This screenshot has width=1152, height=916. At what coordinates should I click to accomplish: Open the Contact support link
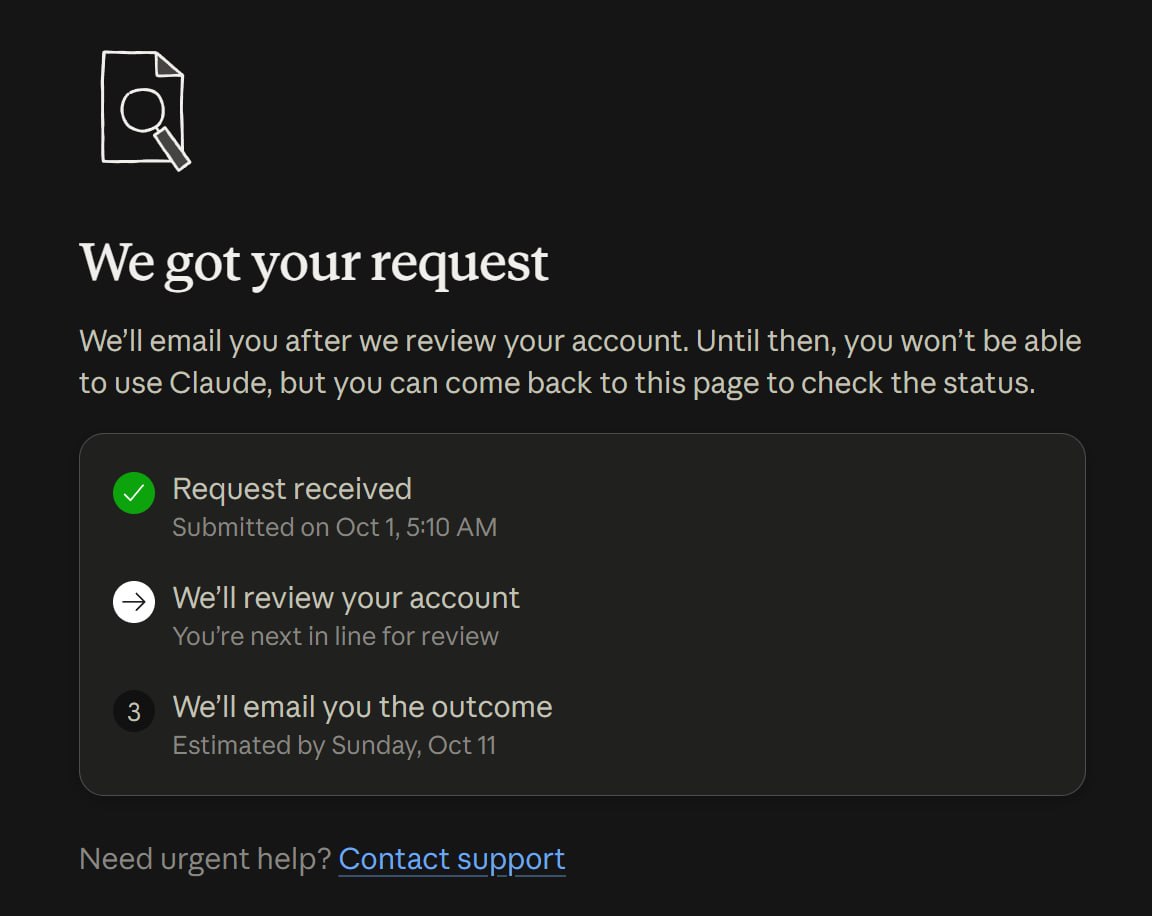tap(451, 859)
